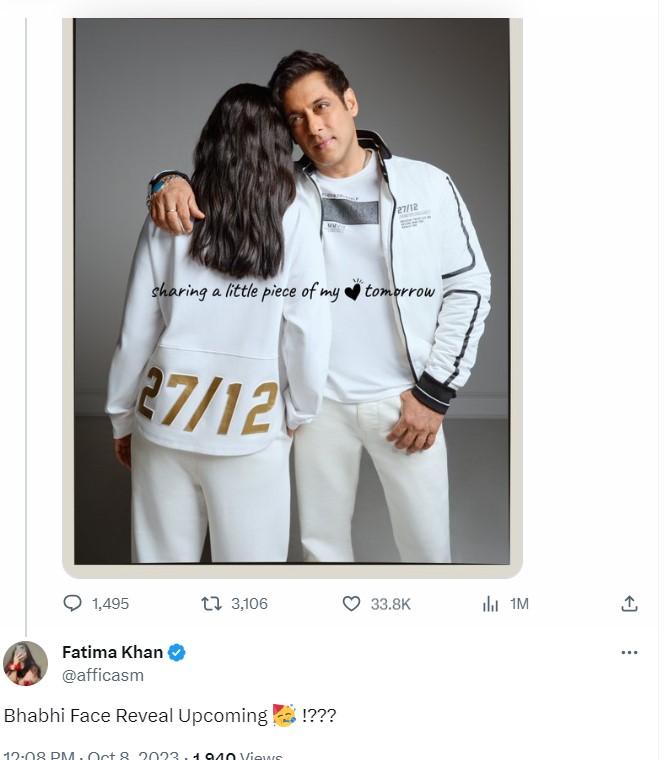Viewport: 672px width, 760px height.
Task: Click the reply speech bubble icon
Action: pyautogui.click(x=73, y=603)
